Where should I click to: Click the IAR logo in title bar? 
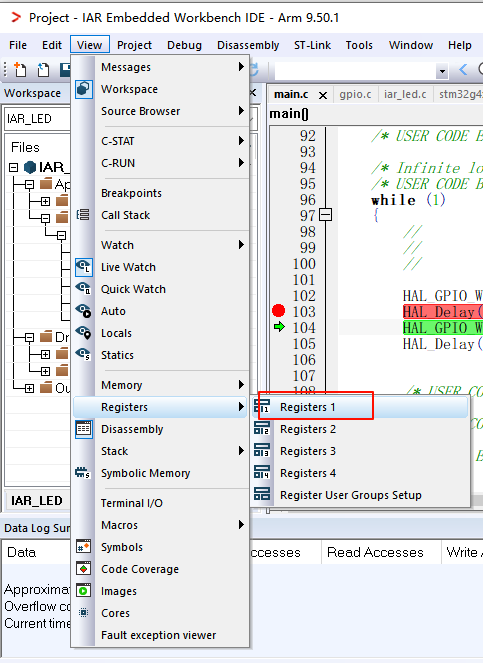(x=16, y=17)
